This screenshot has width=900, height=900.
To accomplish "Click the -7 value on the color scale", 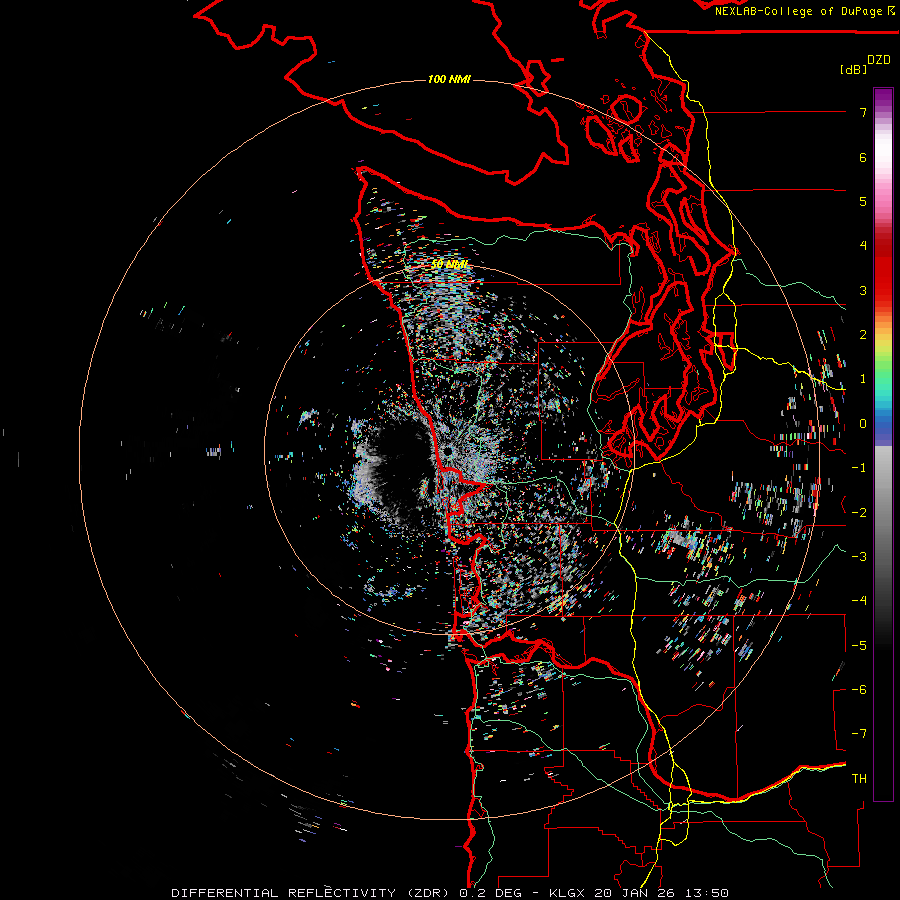I will (859, 734).
